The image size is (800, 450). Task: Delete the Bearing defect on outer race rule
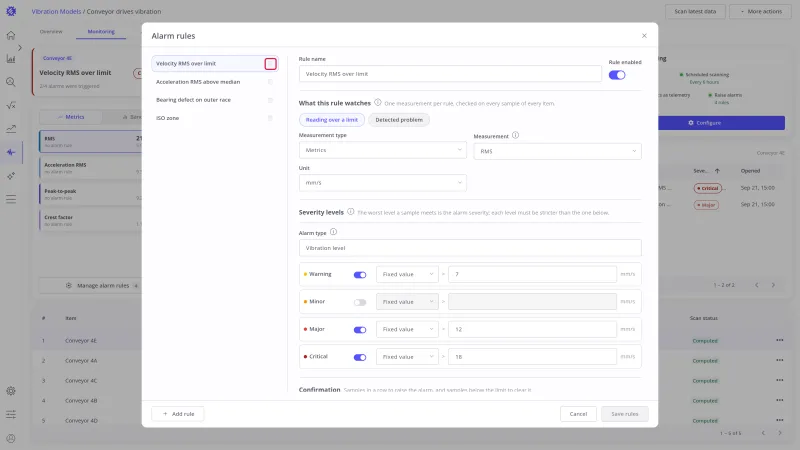270,100
